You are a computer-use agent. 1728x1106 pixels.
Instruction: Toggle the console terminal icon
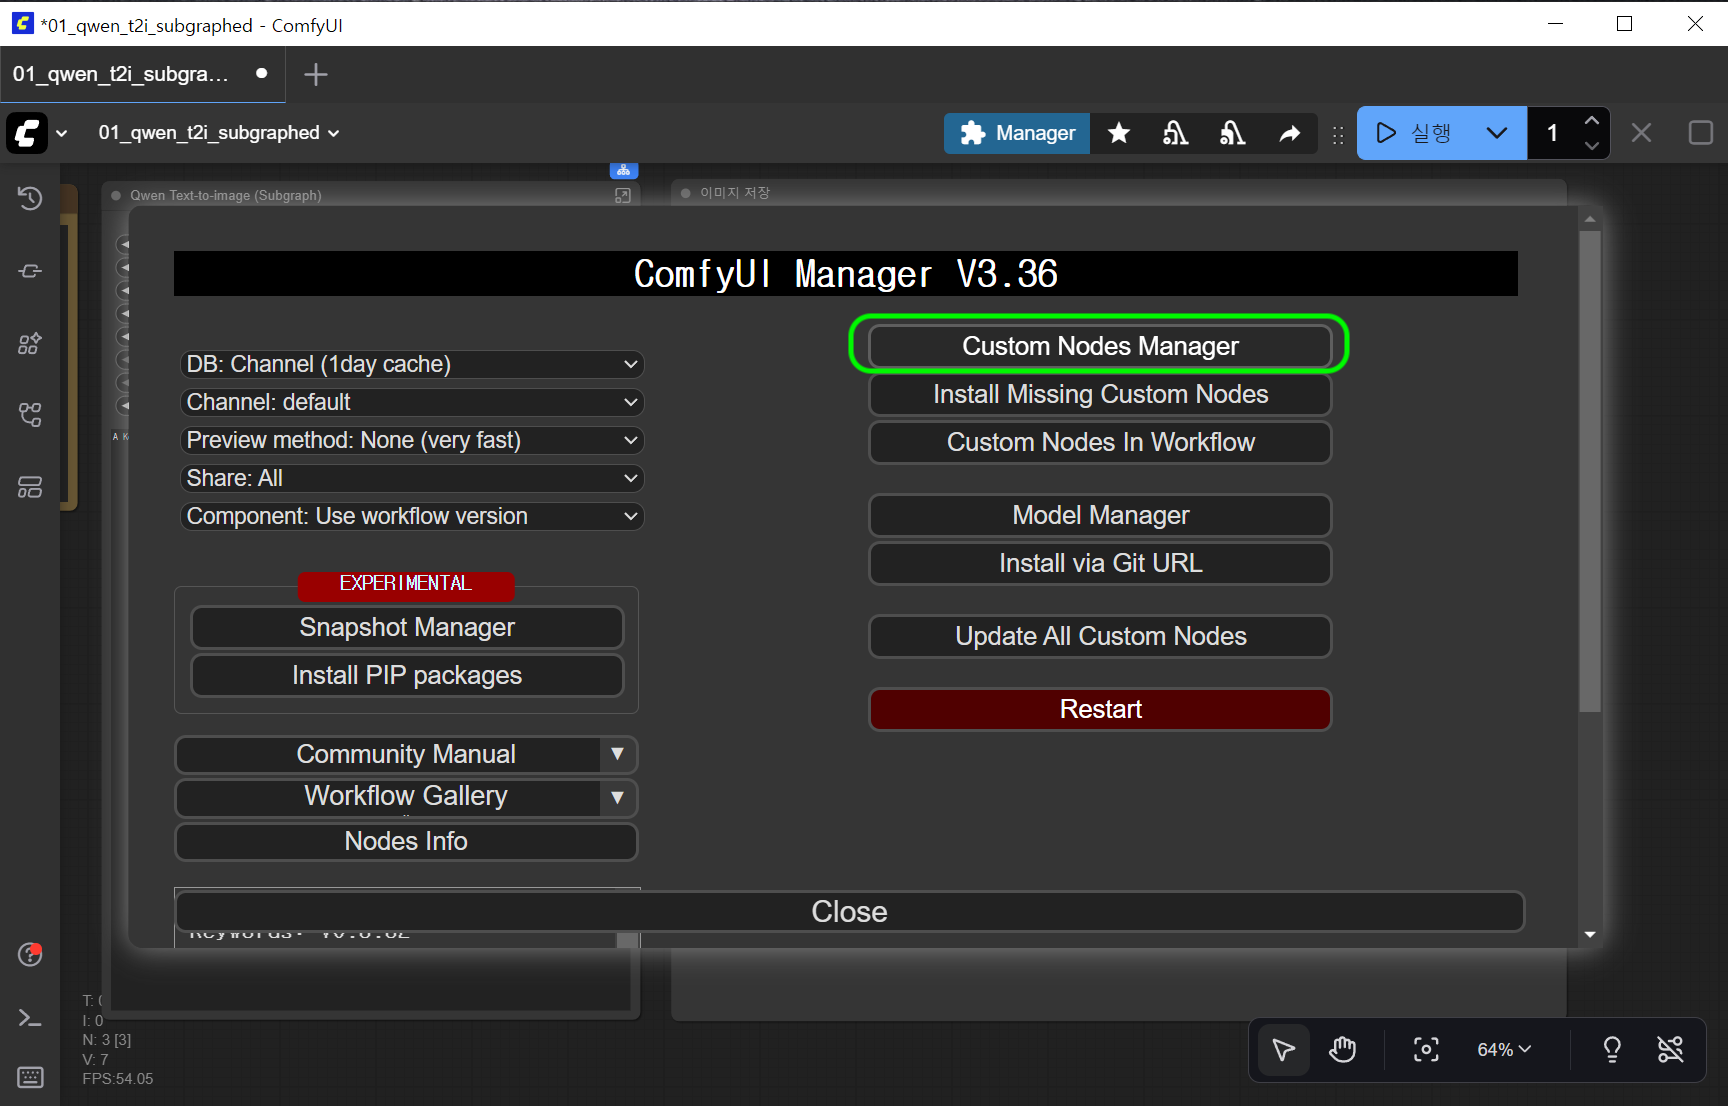[x=30, y=1018]
